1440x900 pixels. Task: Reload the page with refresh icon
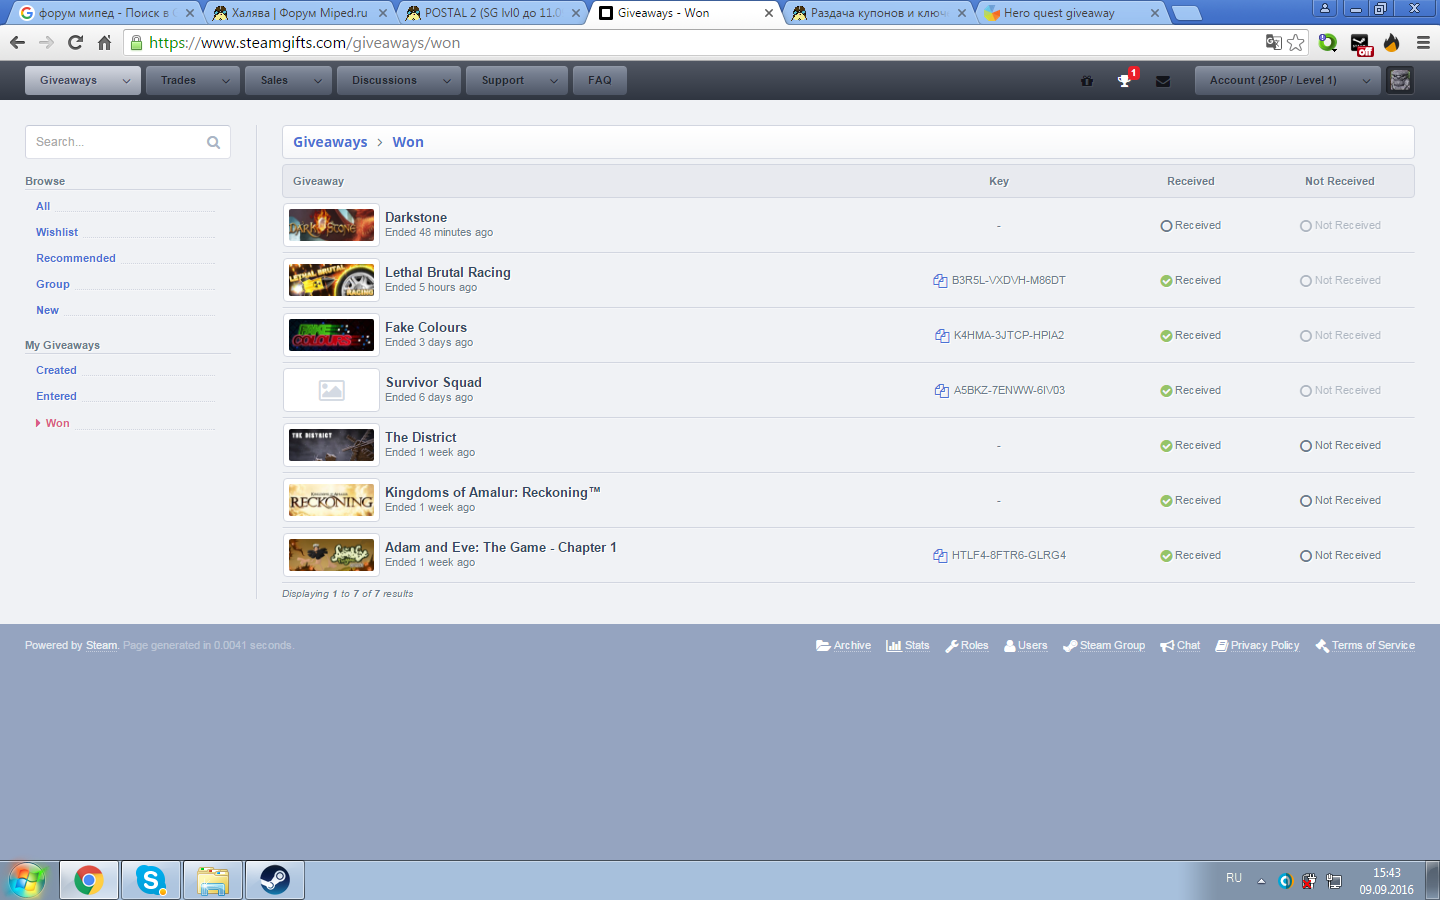click(x=75, y=43)
